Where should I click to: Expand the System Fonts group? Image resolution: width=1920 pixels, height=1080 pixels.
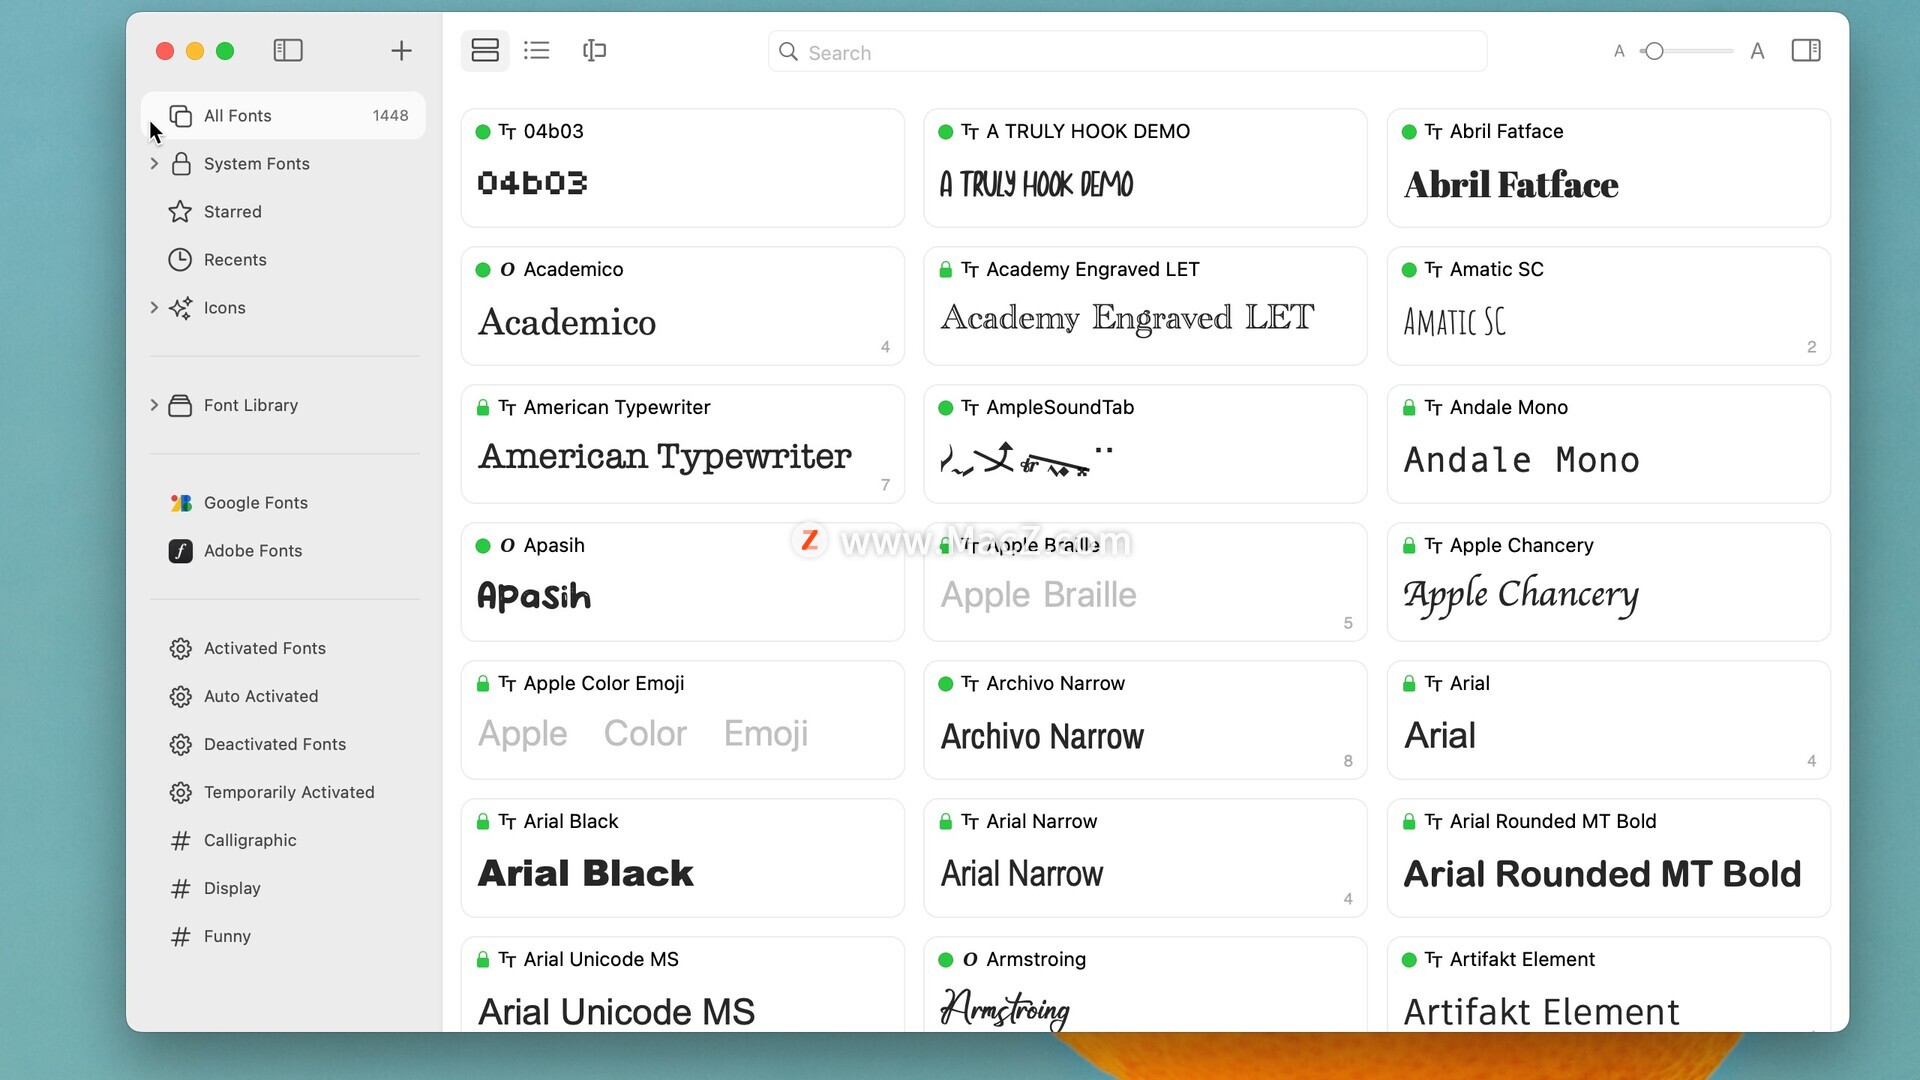(154, 163)
